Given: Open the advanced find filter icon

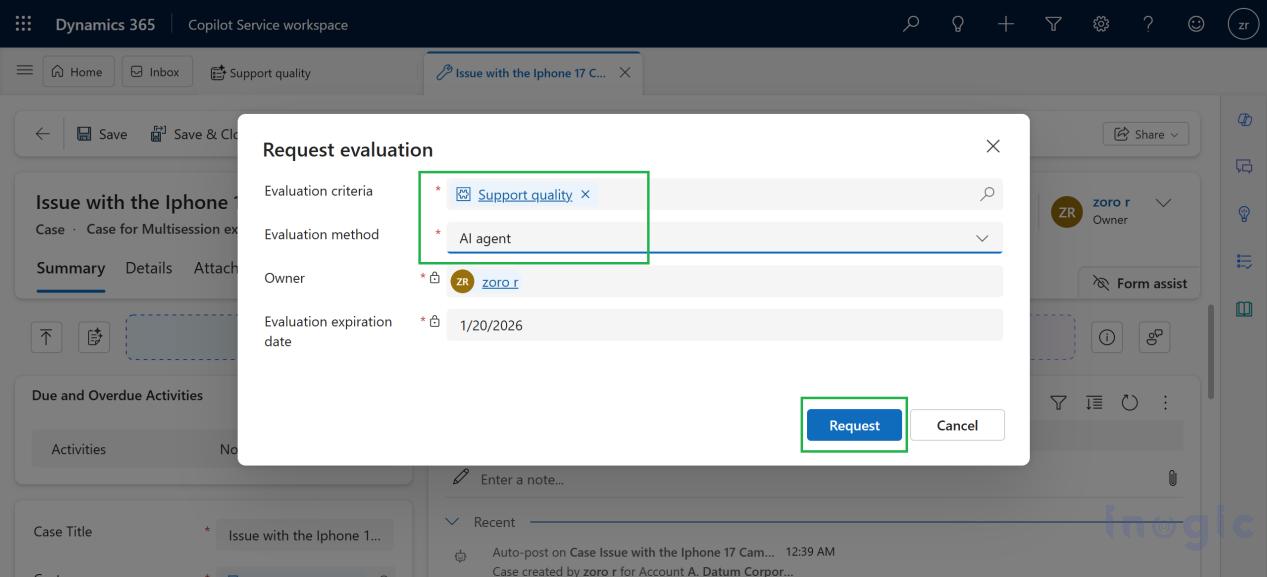Looking at the screenshot, I should point(1053,24).
